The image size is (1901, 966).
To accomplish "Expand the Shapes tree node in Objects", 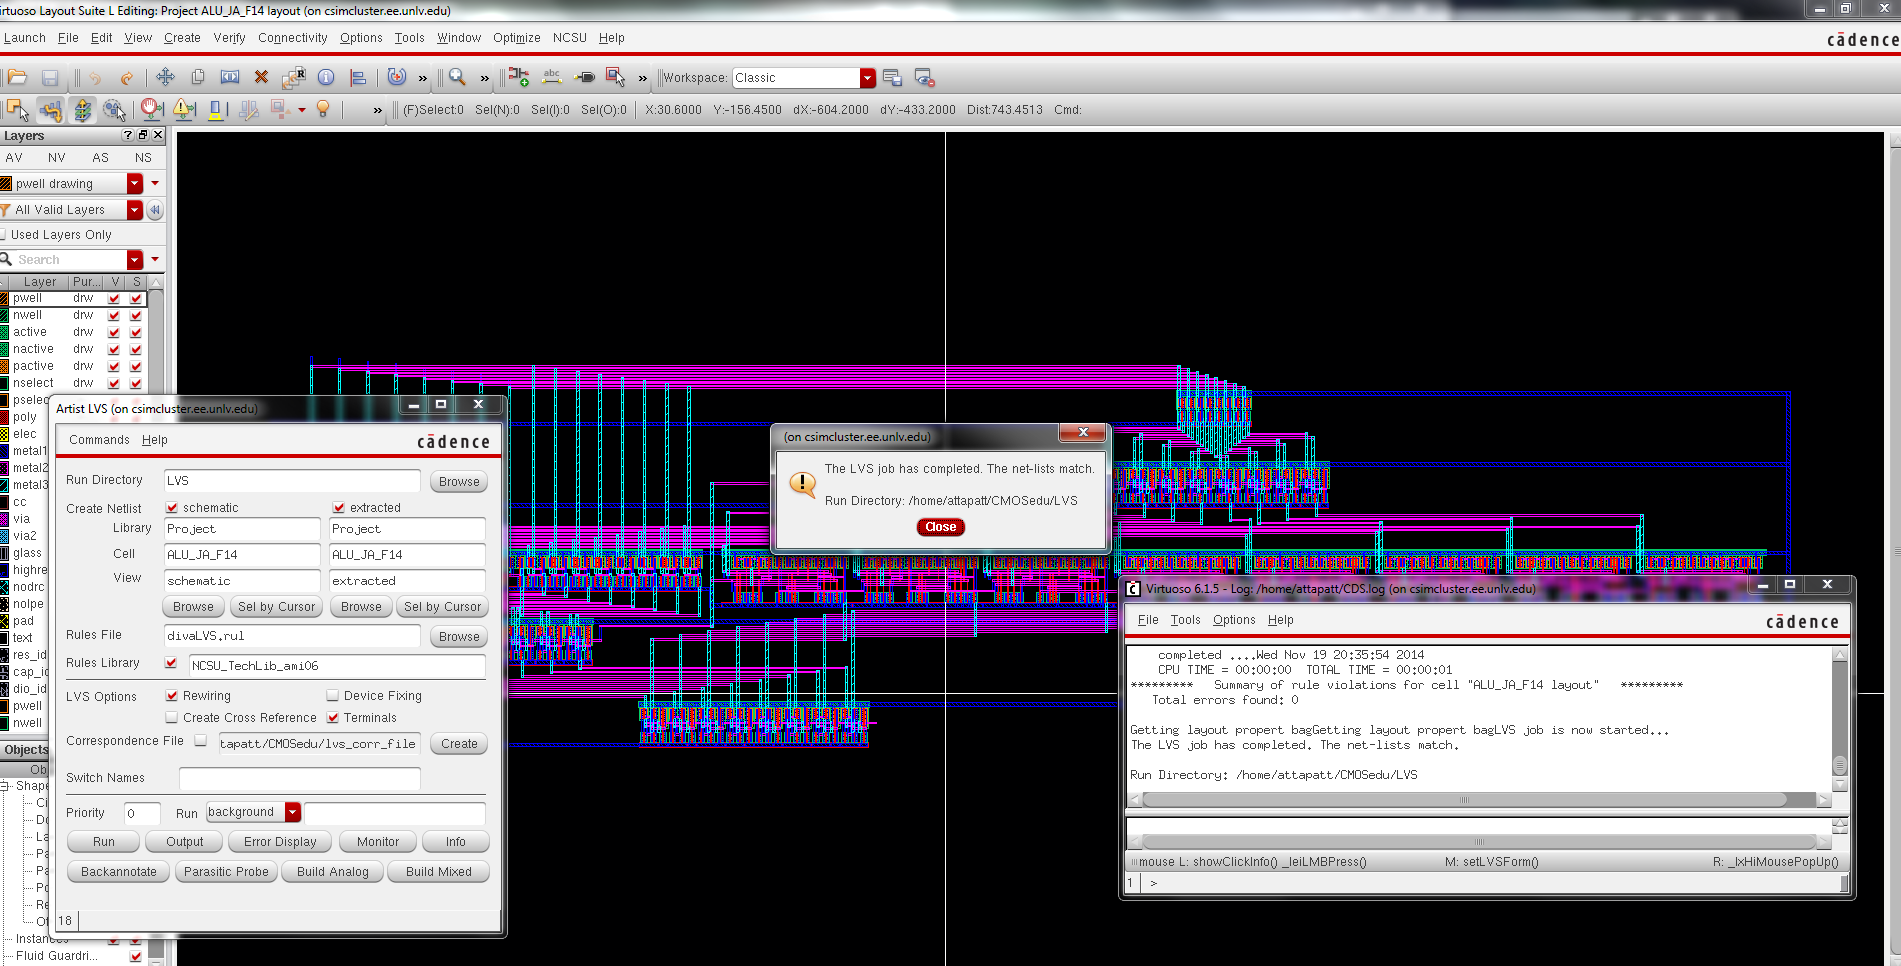I will pos(5,786).
